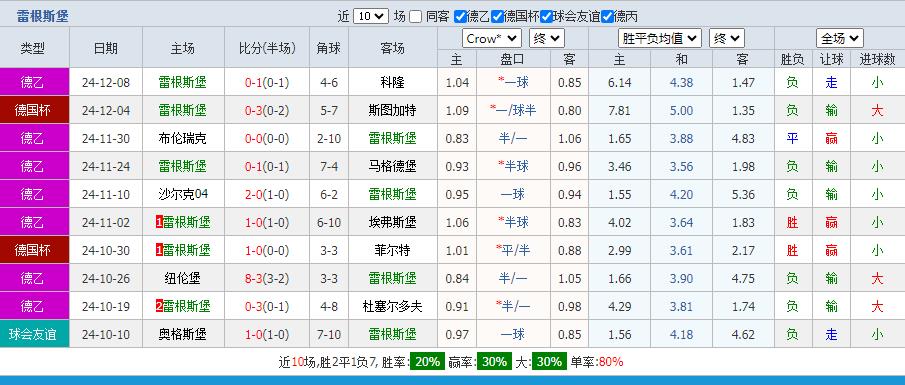This screenshot has width=905, height=385.
Task: Click the green 20% win rate badge
Action: tap(428, 362)
